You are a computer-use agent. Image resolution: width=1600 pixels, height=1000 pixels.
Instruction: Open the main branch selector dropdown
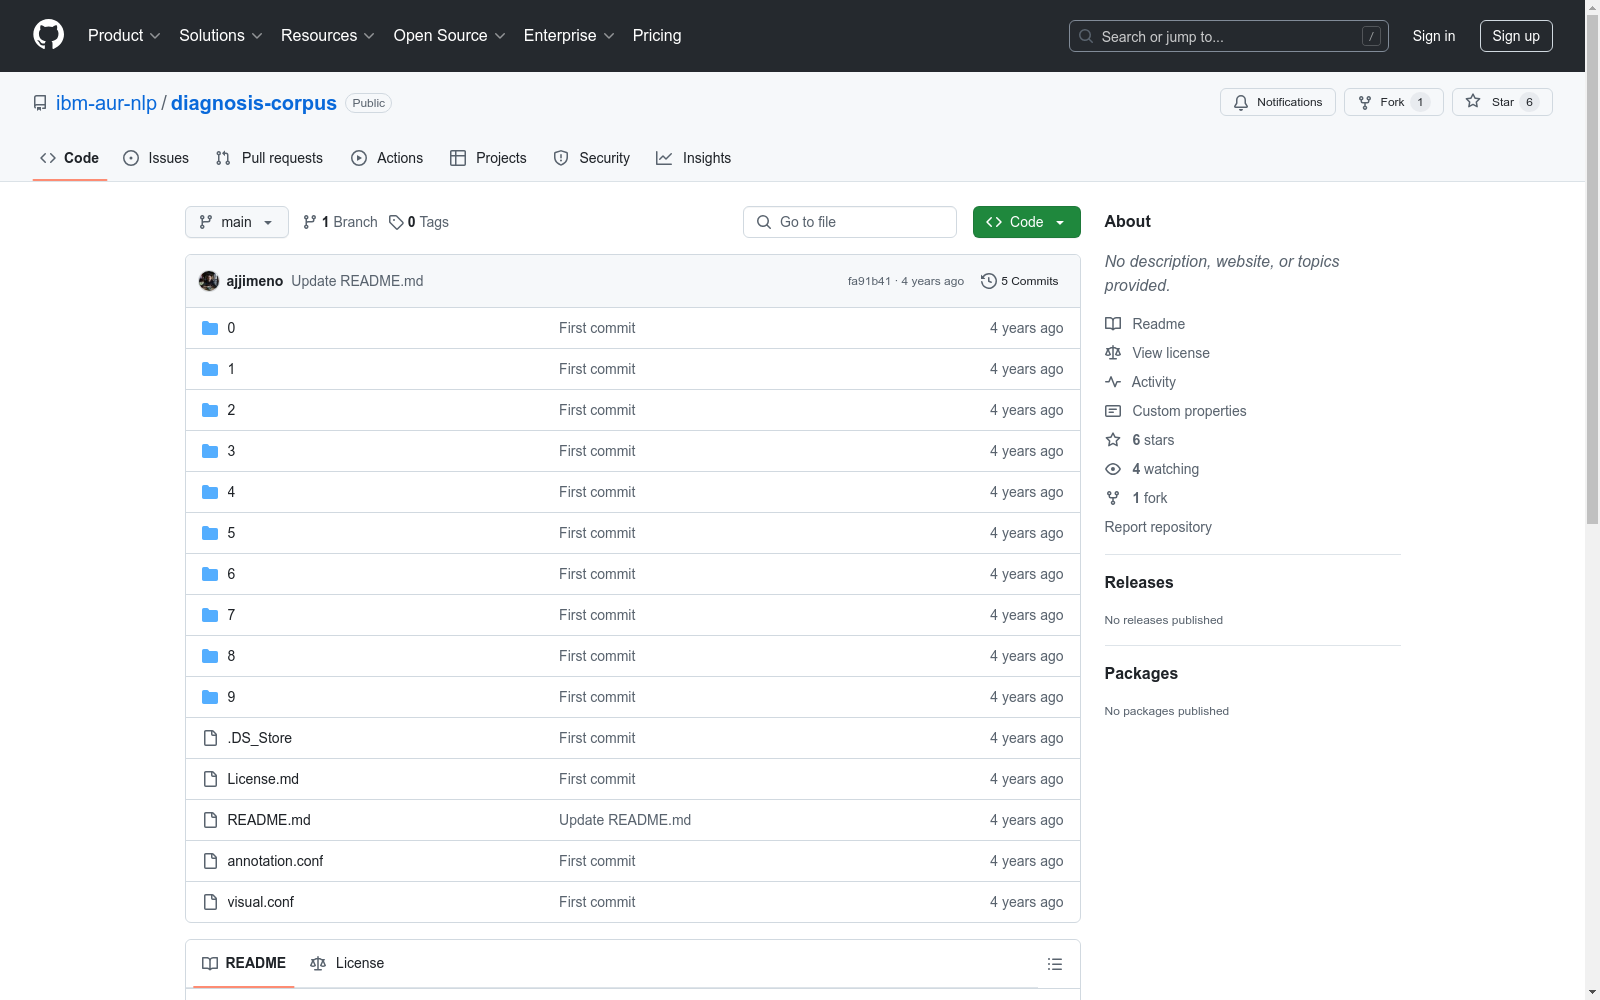pyautogui.click(x=237, y=222)
